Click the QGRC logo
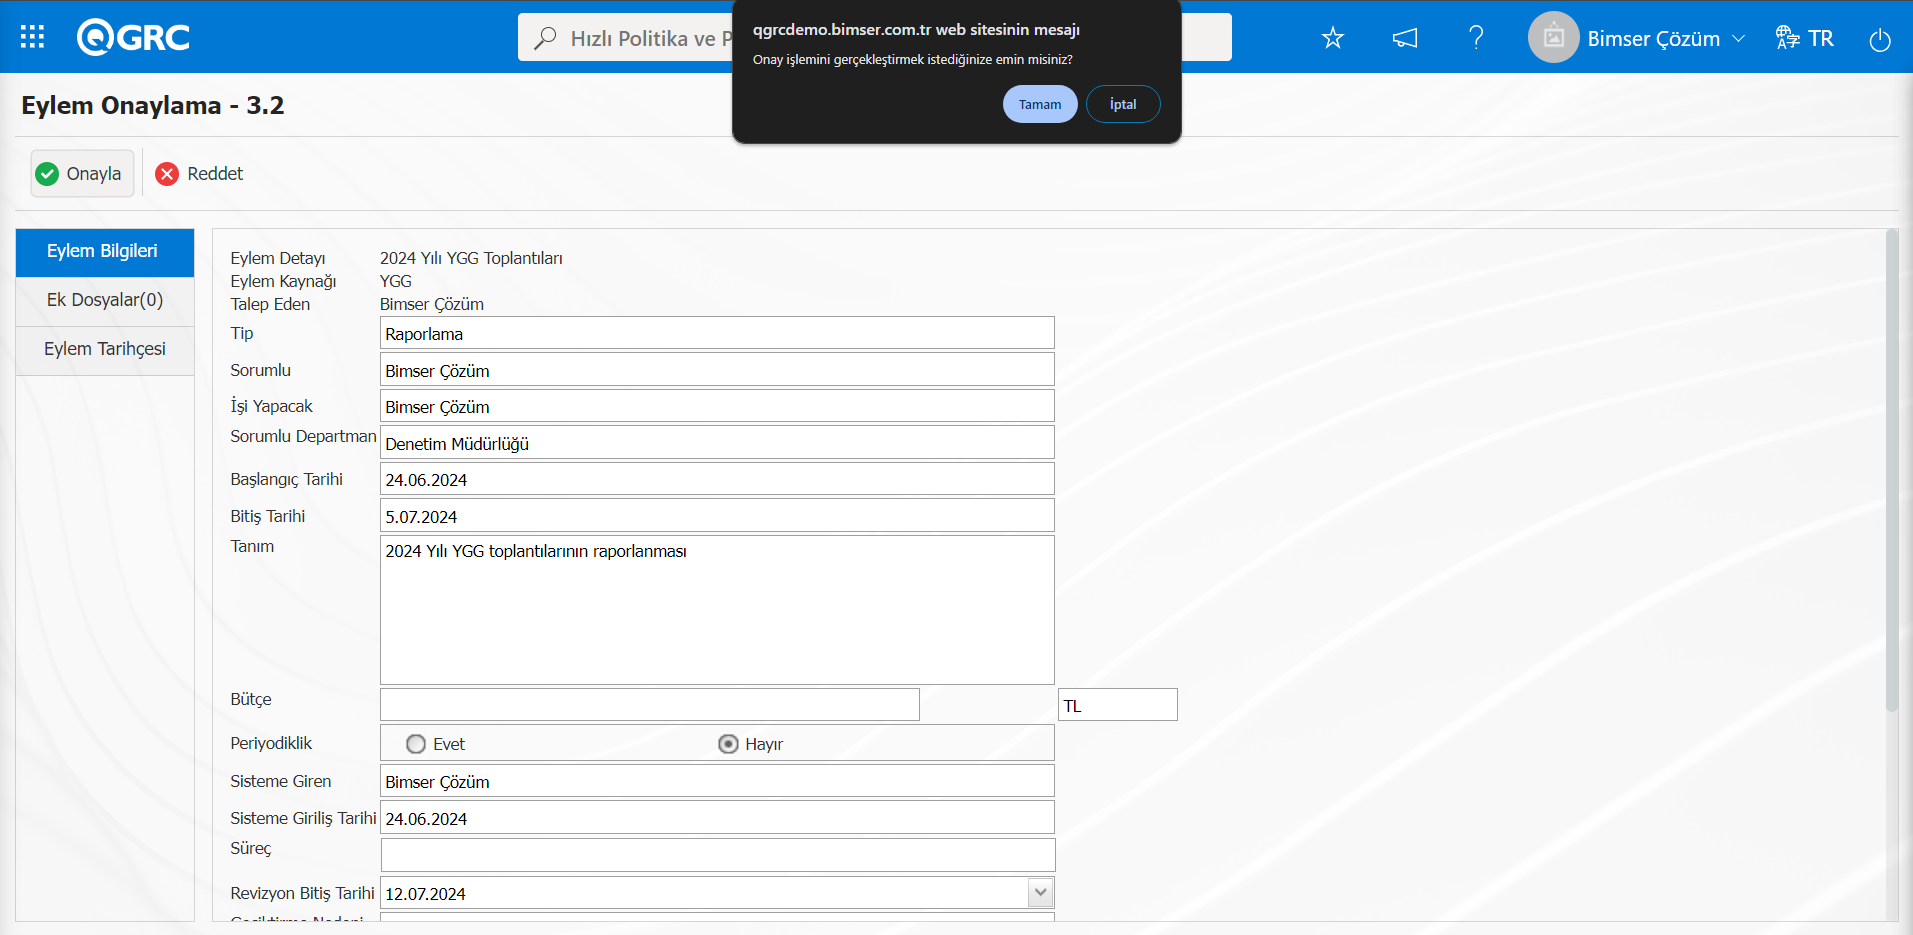This screenshot has height=935, width=1913. click(x=133, y=37)
